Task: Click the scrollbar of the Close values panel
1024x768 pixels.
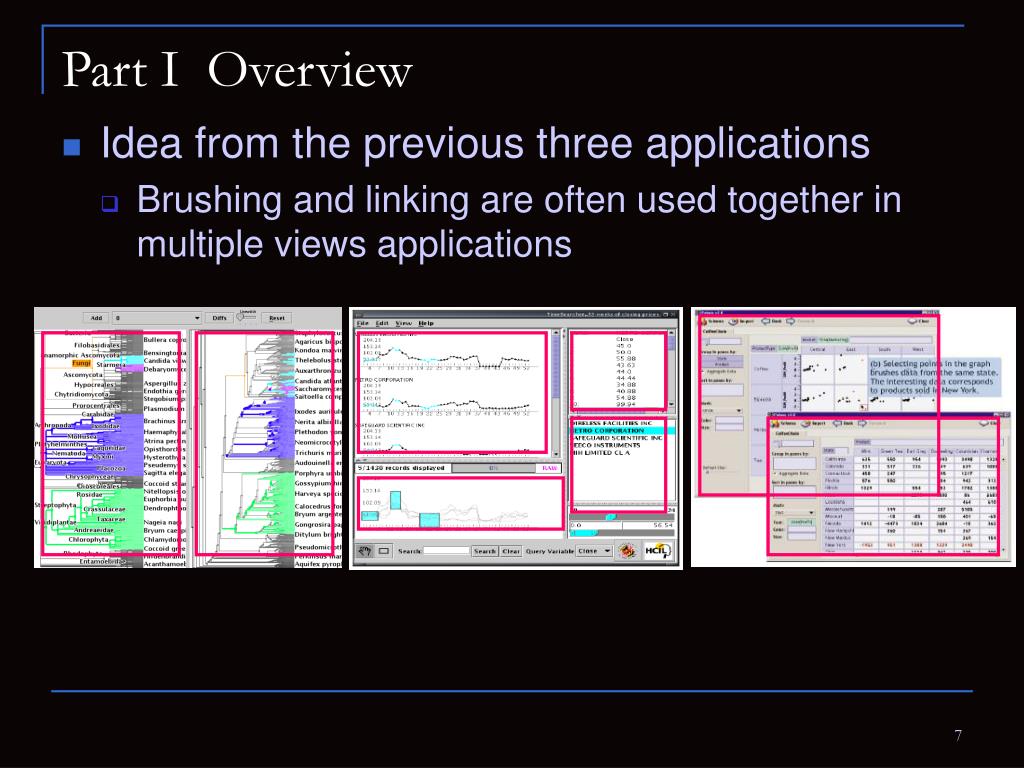Action: (671, 369)
